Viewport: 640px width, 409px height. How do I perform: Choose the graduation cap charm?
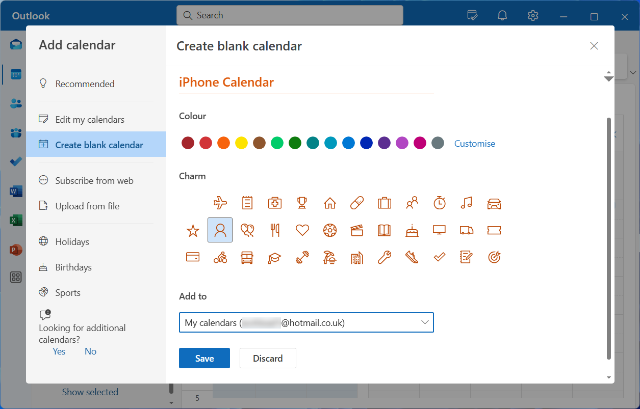(x=275, y=258)
